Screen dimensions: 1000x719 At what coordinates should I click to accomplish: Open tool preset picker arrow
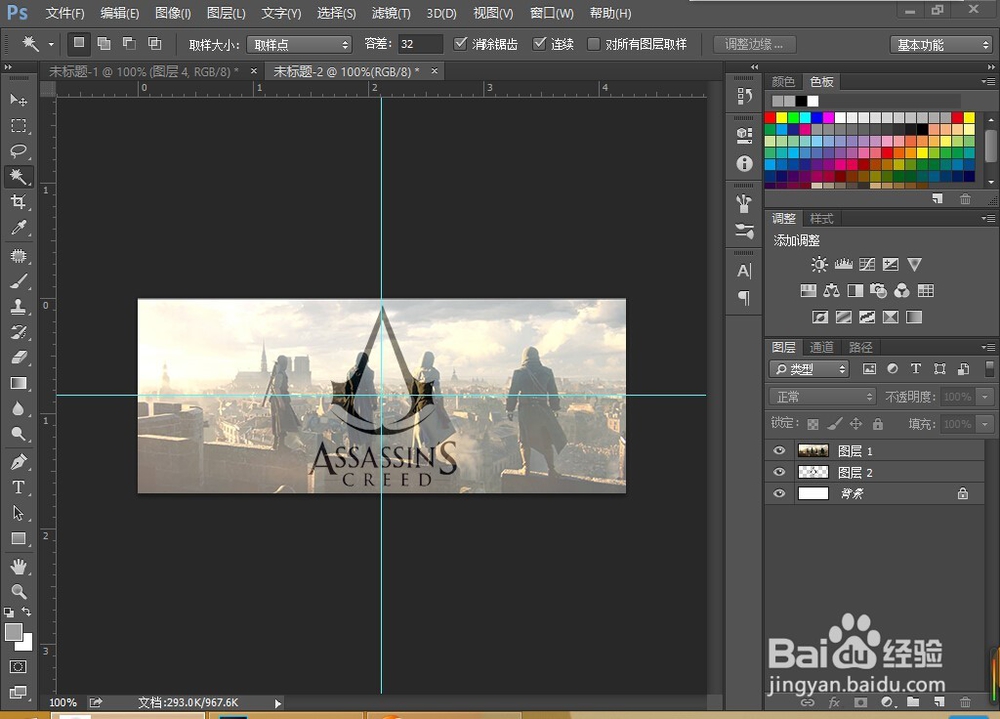pos(51,45)
